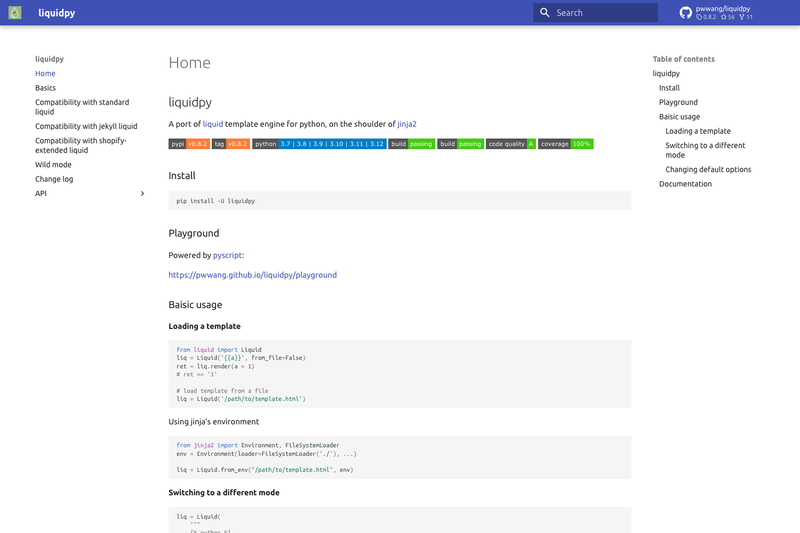800x533 pixels.
Task: Click the second build passing badge
Action: coord(460,144)
